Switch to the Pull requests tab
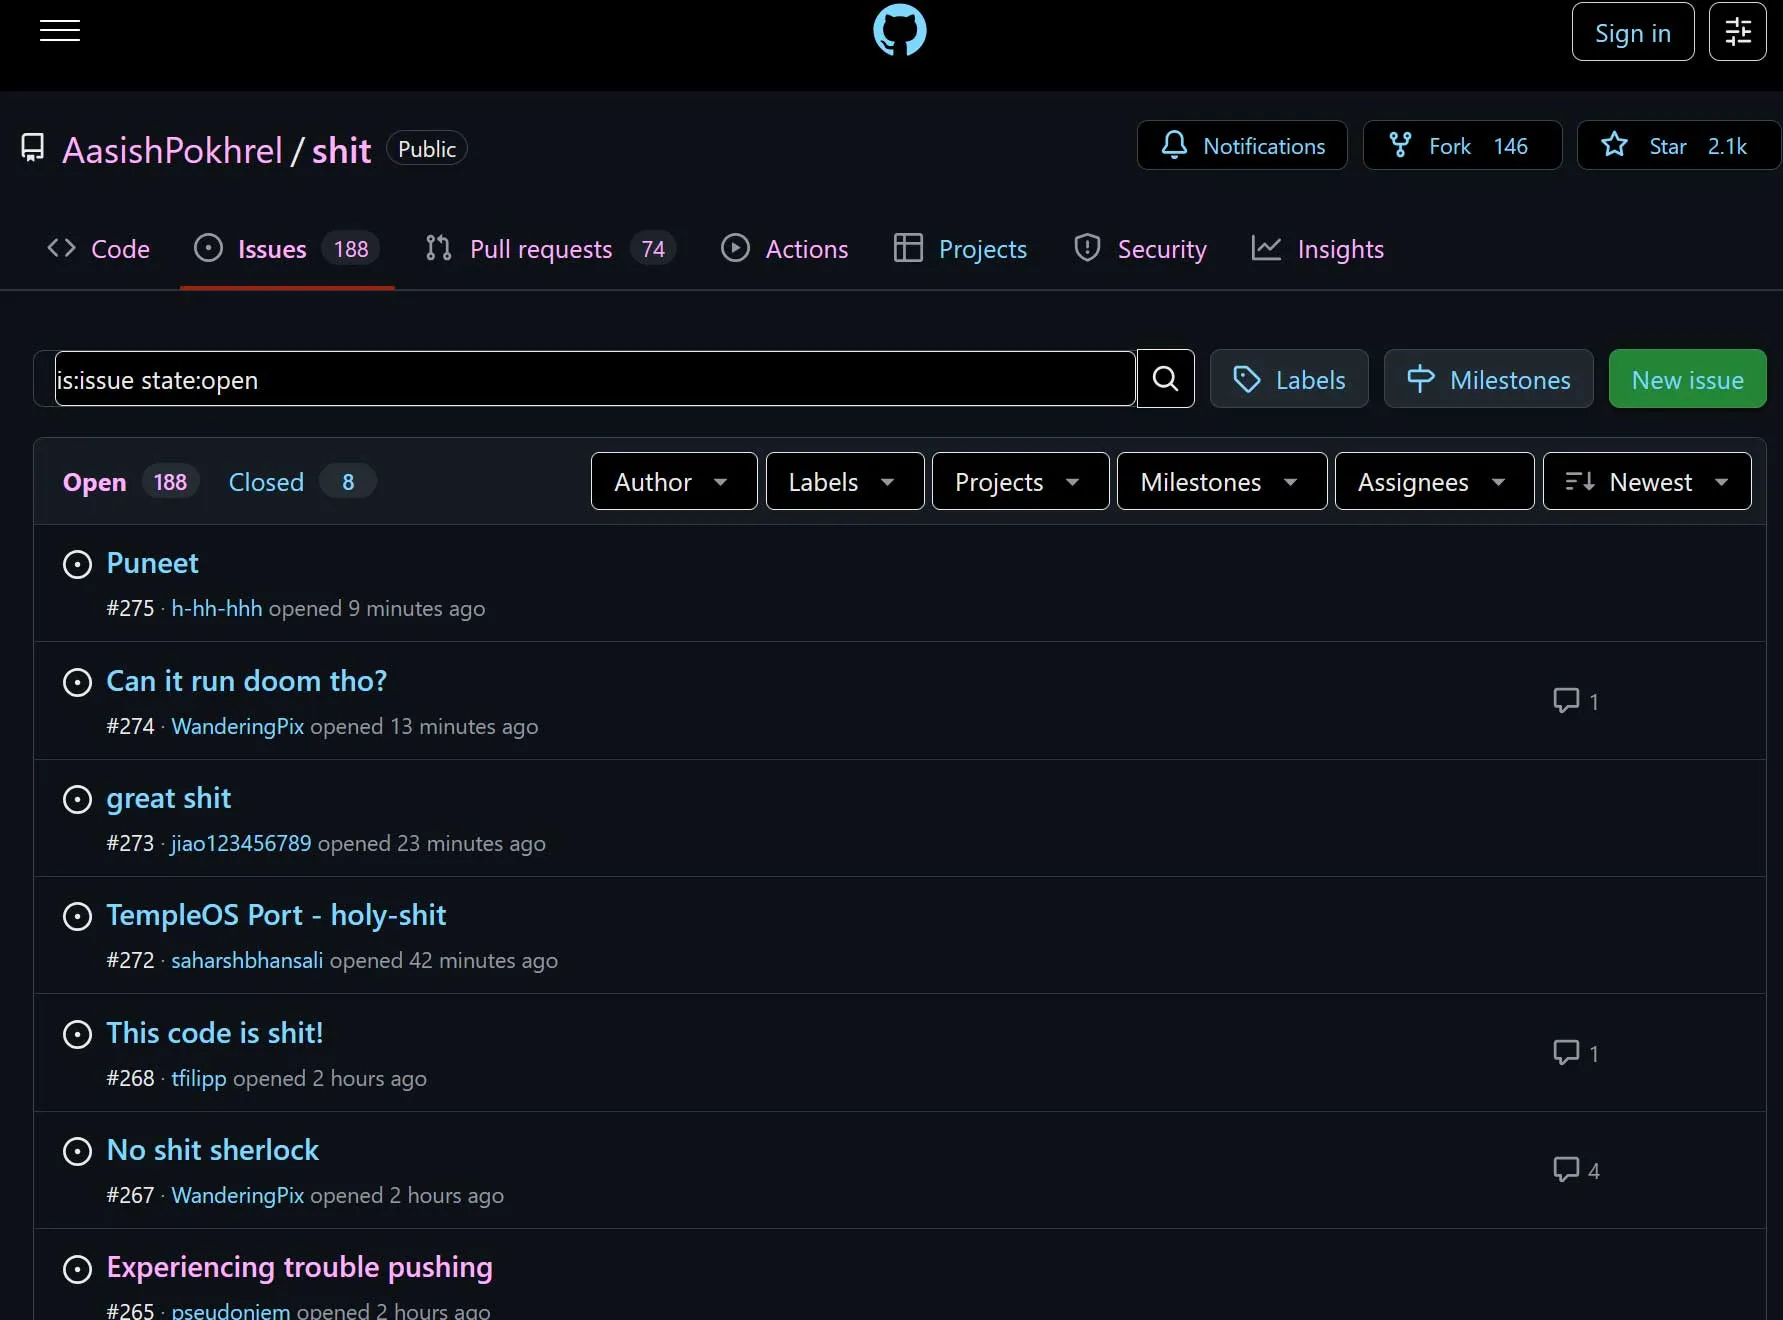 pos(550,249)
